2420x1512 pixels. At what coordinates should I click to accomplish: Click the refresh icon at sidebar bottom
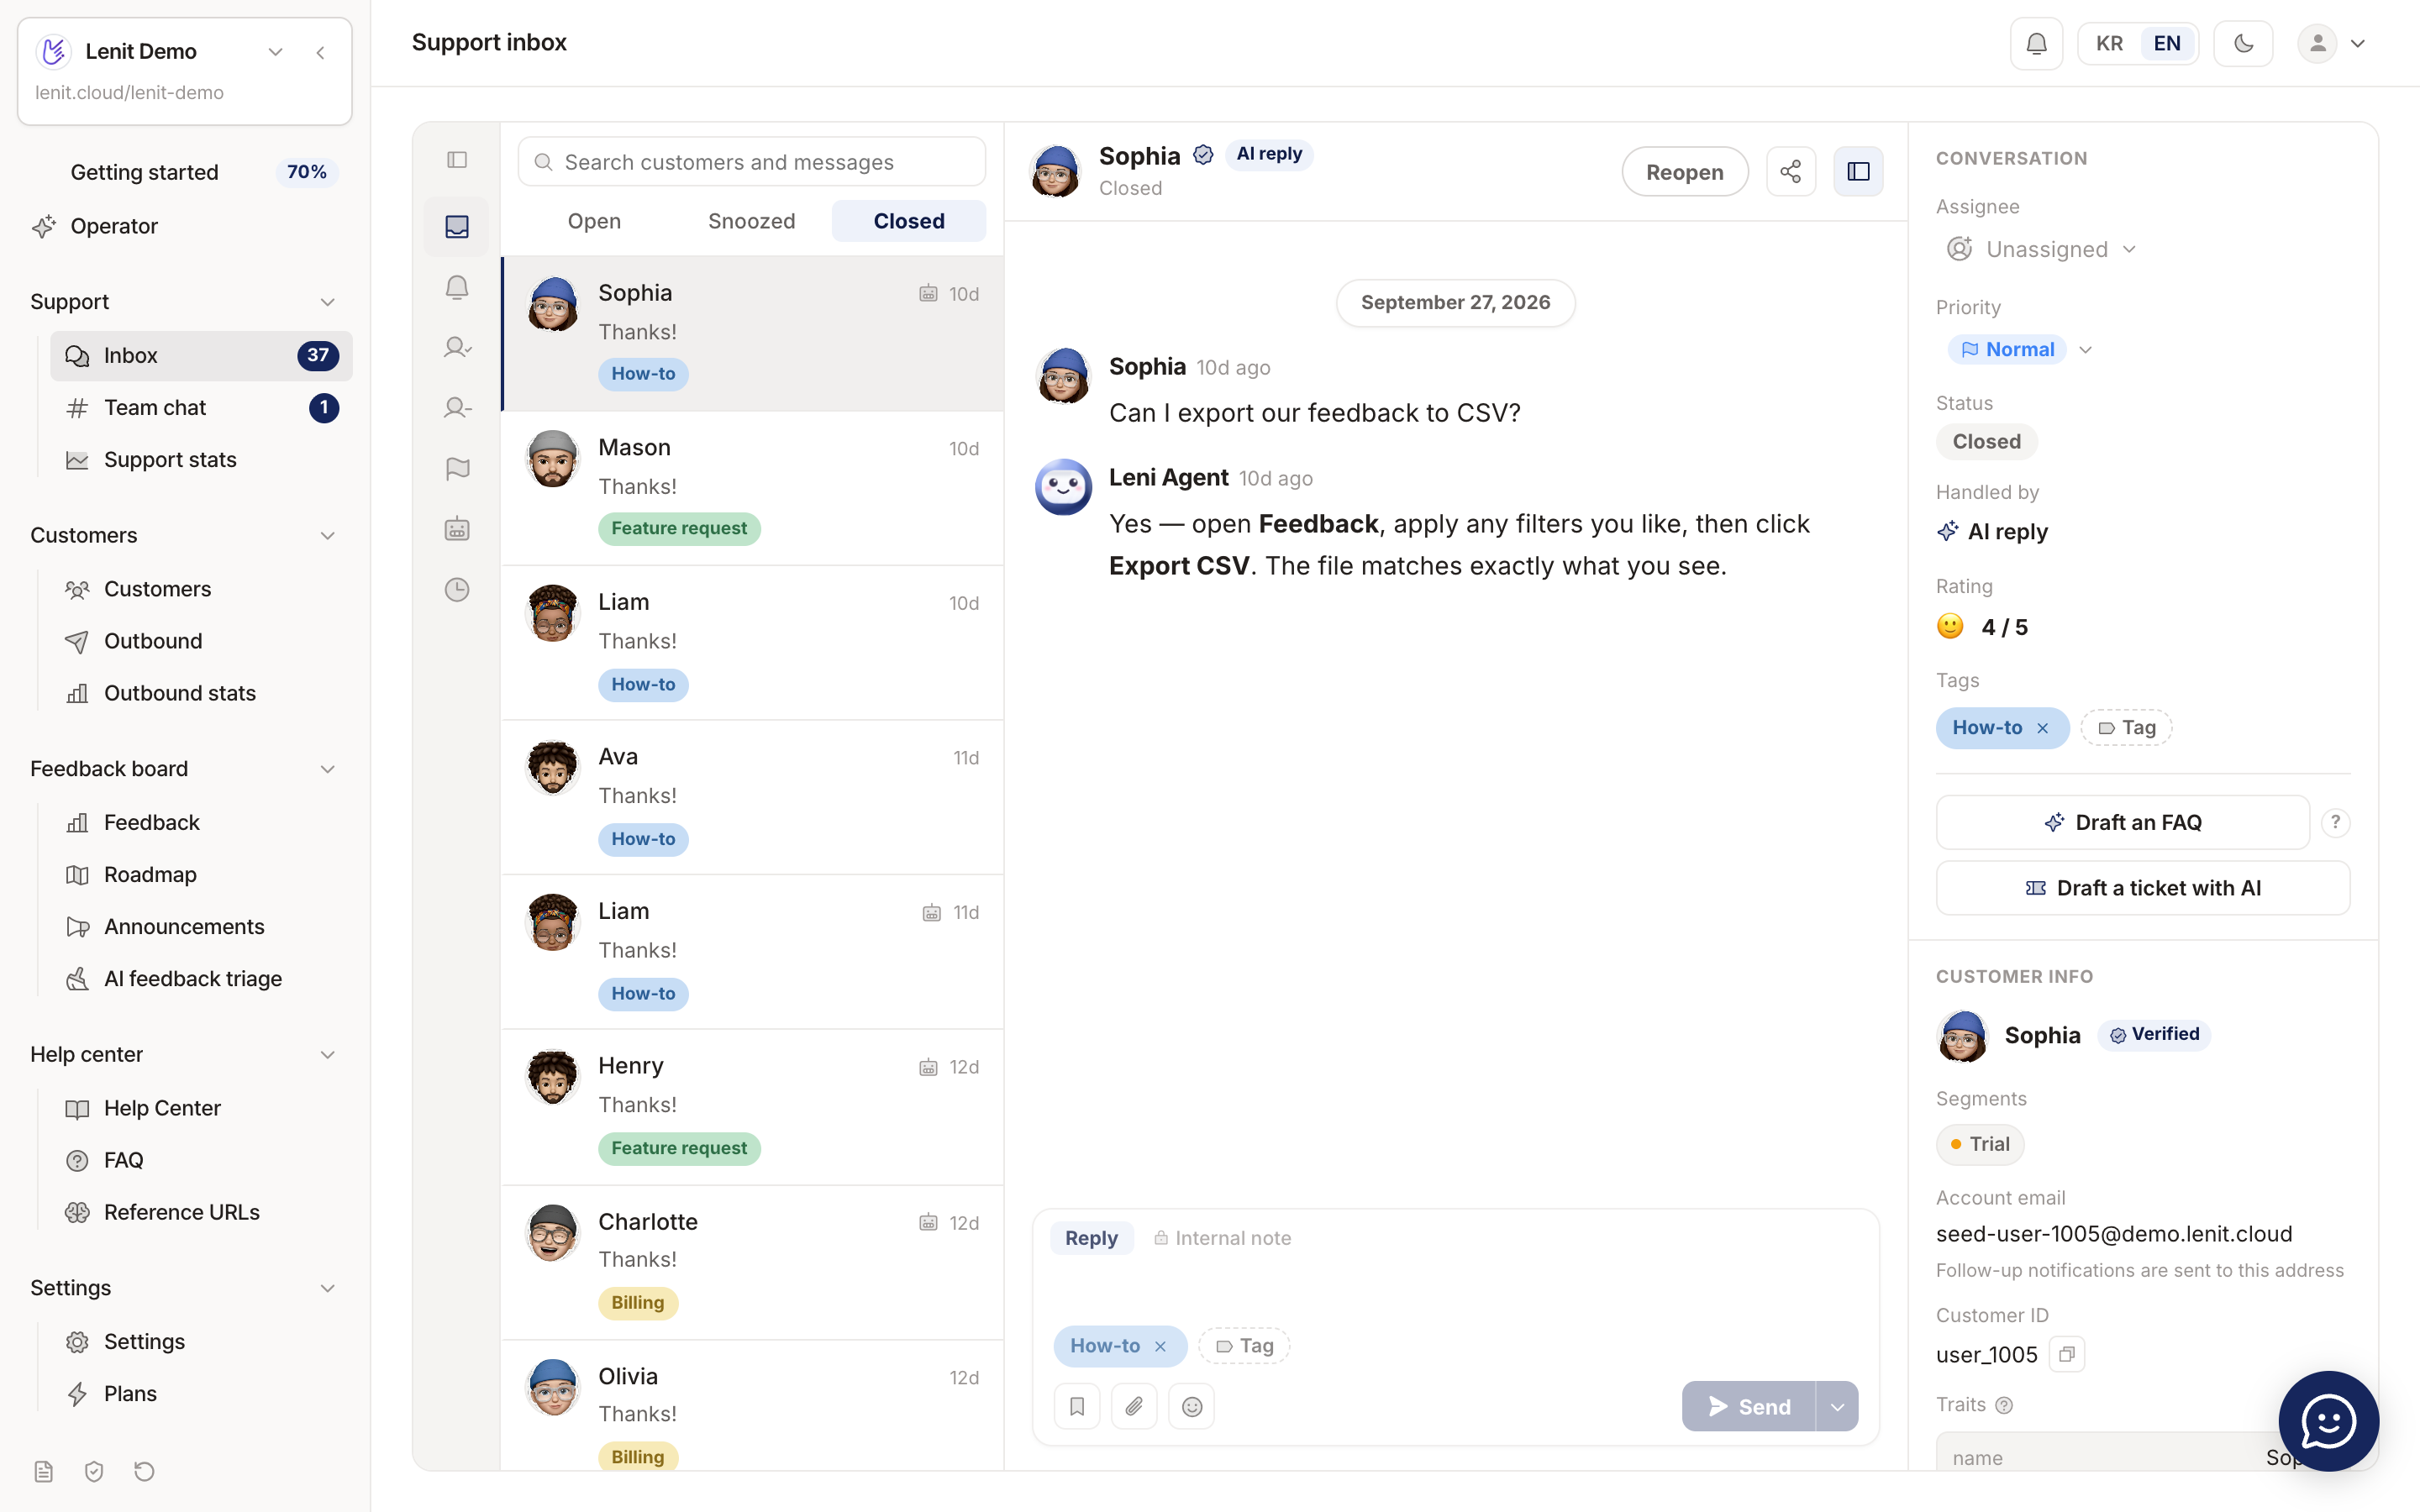pyautogui.click(x=144, y=1470)
